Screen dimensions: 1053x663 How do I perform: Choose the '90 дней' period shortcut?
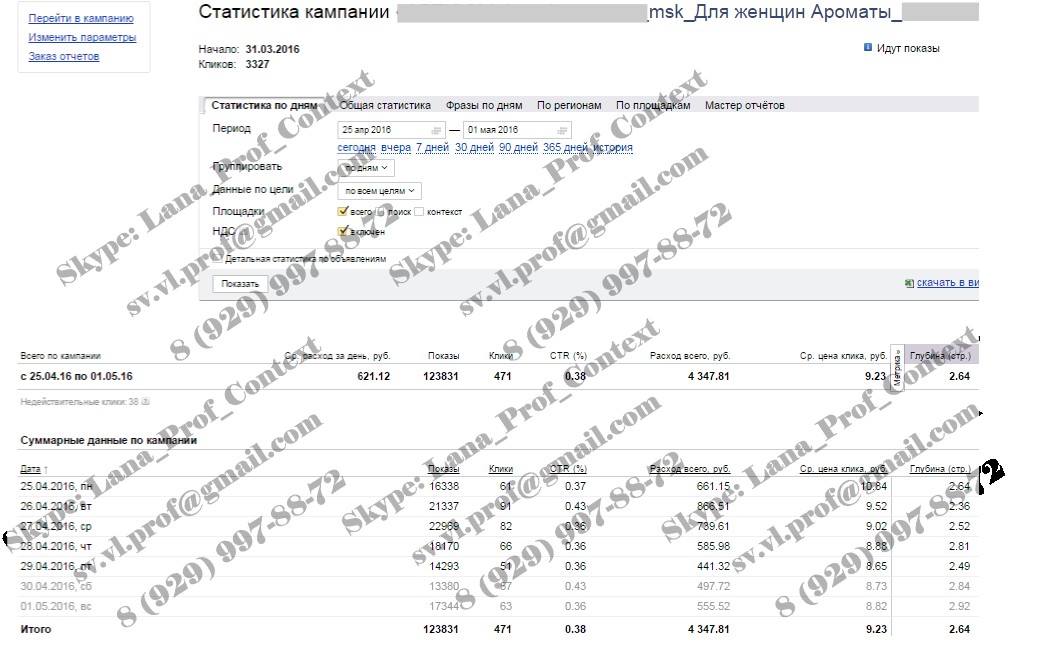(x=518, y=147)
